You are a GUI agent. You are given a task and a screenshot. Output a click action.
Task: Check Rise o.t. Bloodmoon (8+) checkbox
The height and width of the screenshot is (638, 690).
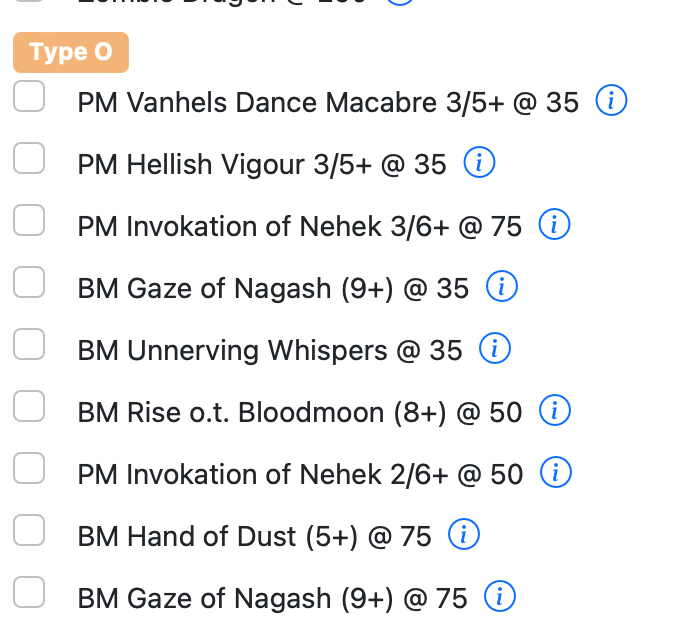tap(29, 407)
